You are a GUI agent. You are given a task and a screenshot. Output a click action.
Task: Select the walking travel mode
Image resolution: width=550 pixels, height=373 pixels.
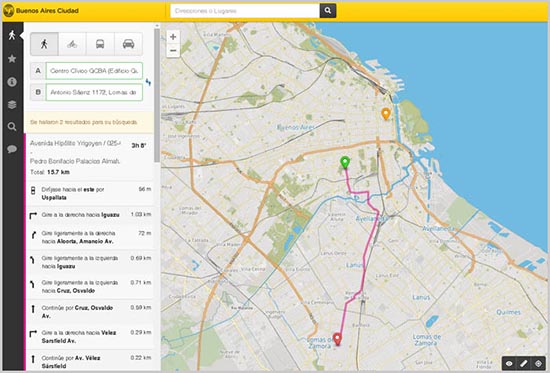pos(44,44)
